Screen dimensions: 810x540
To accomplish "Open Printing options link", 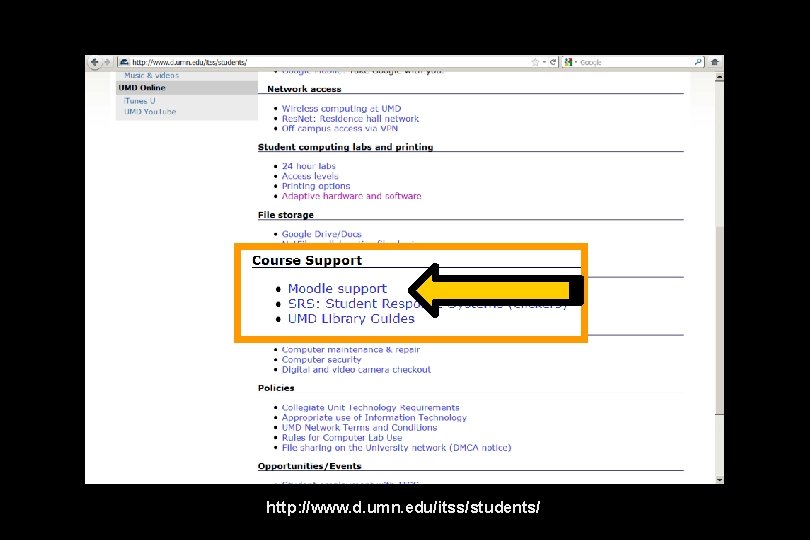I will 316,186.
